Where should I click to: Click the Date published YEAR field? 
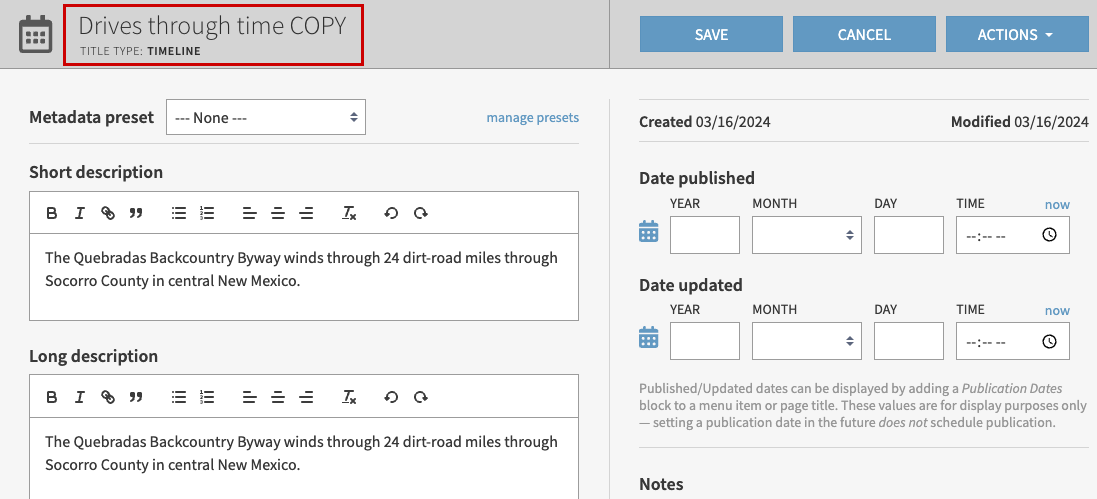pos(705,235)
